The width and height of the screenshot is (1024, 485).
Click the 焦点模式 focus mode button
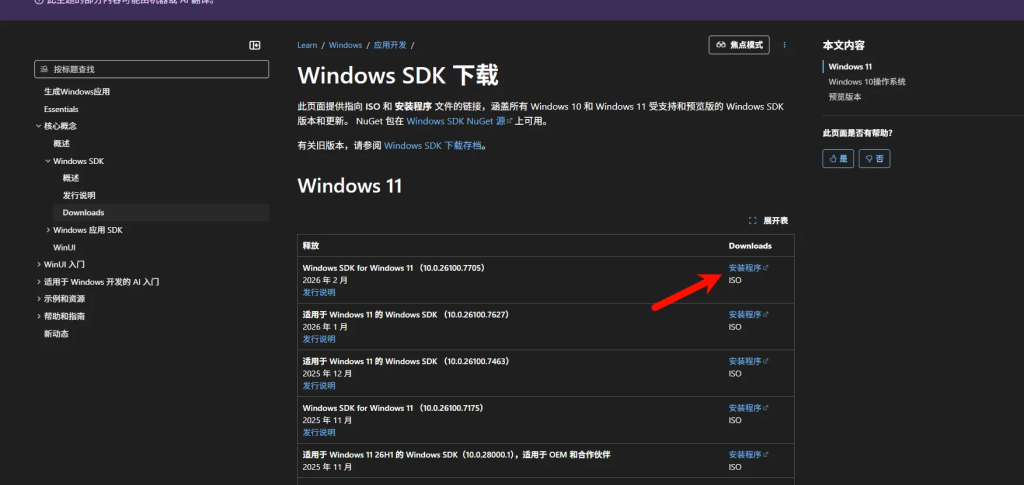pos(739,45)
